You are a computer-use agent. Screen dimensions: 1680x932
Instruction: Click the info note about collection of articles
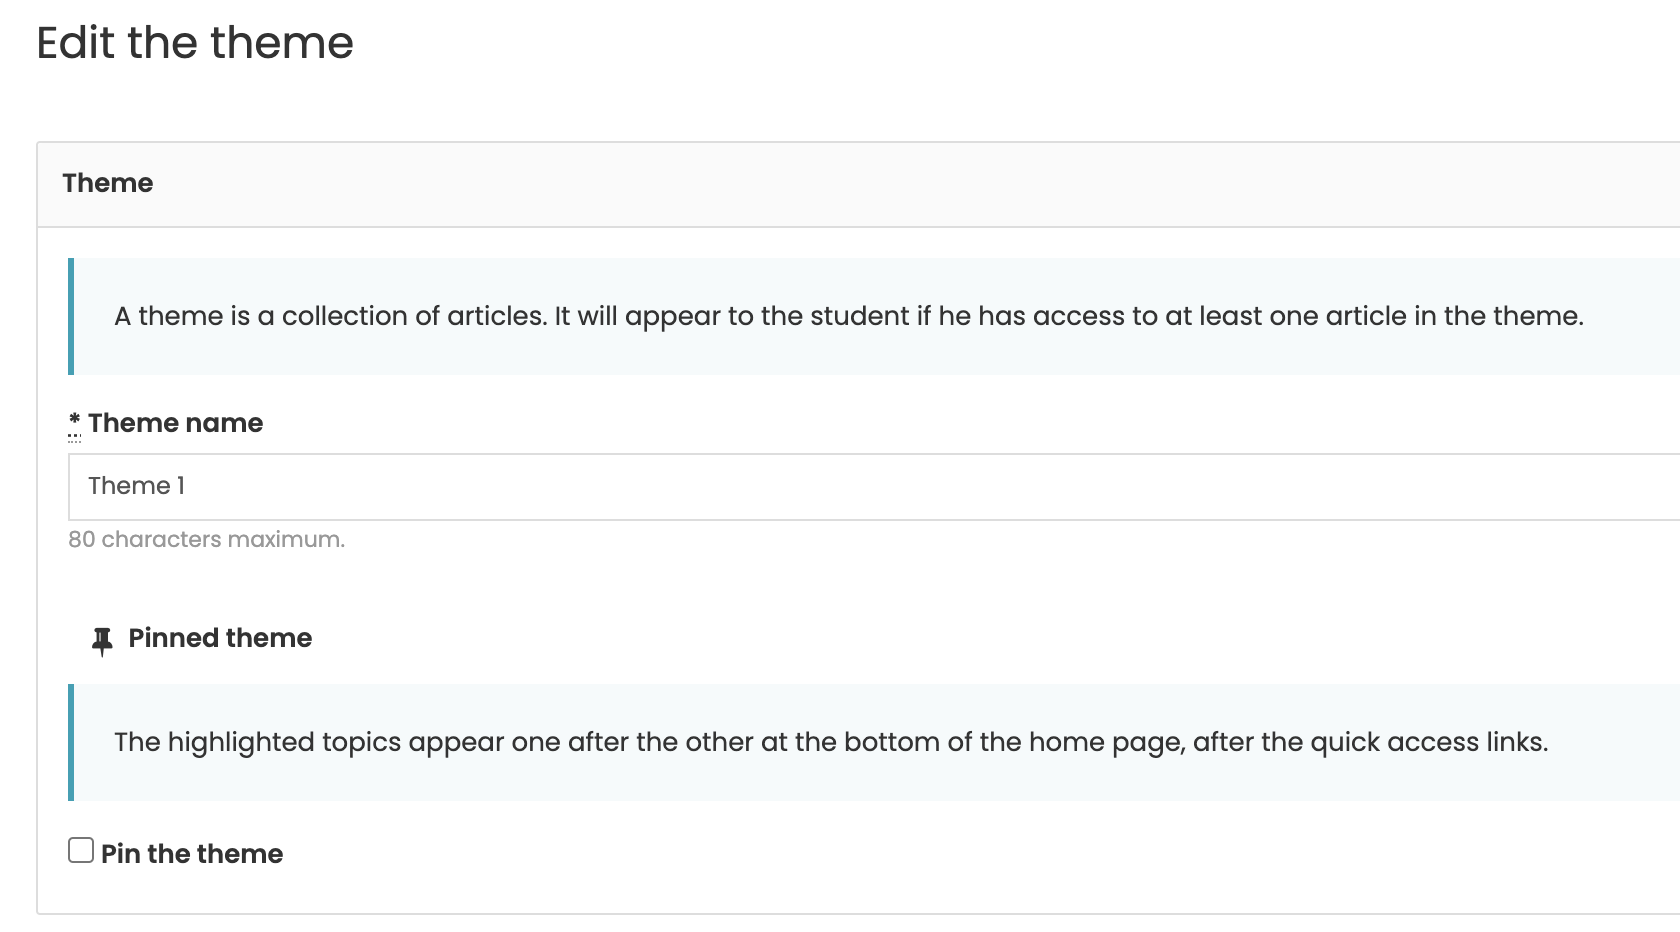[x=874, y=316]
